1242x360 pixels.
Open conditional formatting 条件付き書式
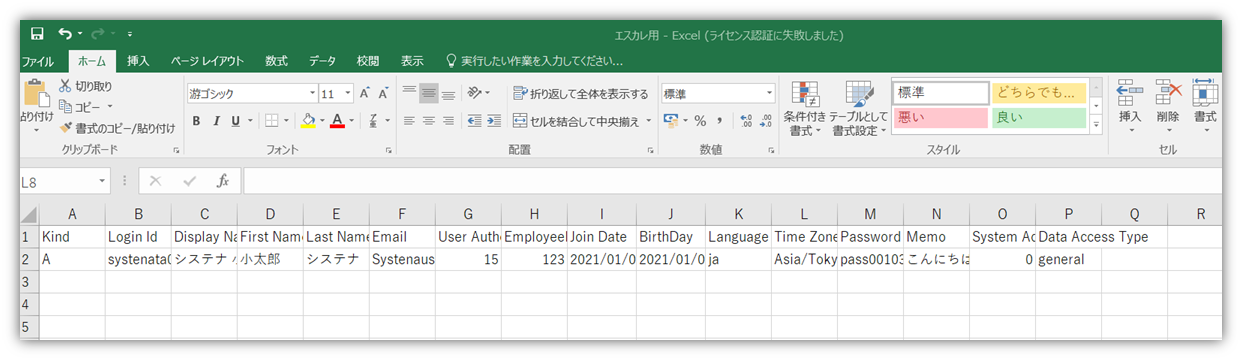click(805, 109)
